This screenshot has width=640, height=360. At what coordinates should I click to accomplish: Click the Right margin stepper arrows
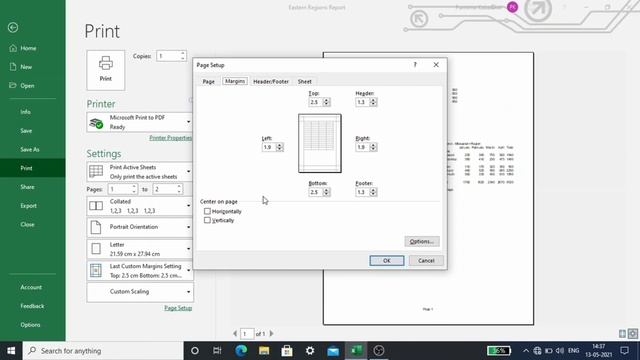[373, 147]
